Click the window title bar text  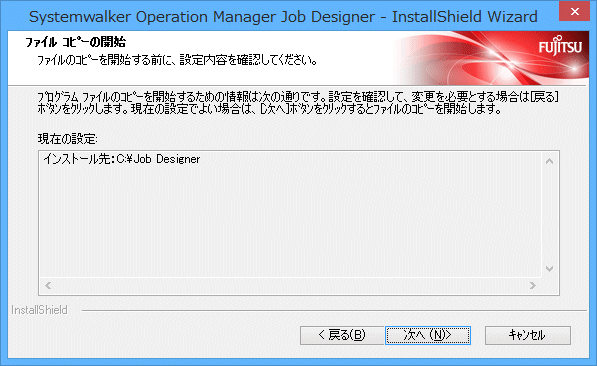[x=283, y=17]
